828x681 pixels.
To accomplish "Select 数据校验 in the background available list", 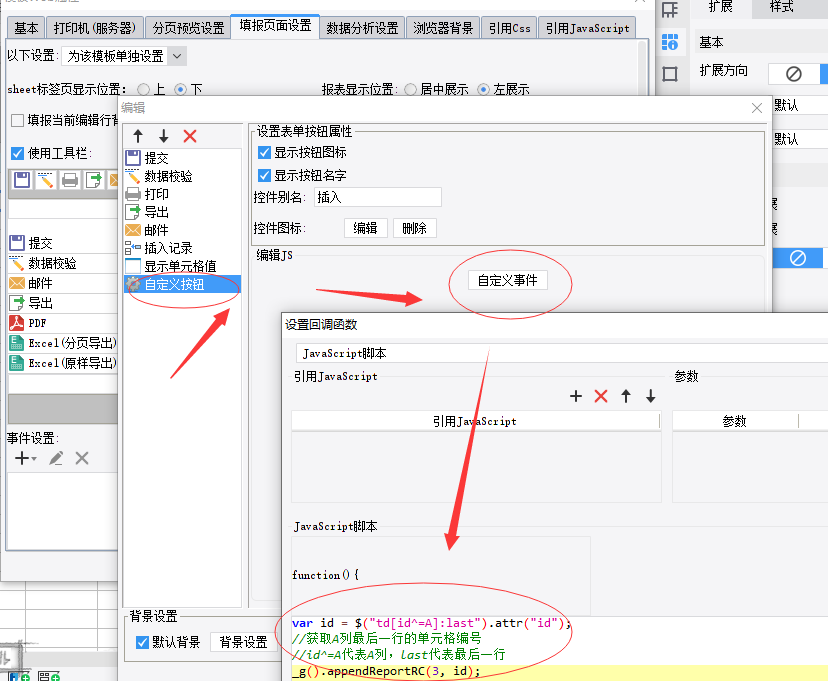I will 63,263.
